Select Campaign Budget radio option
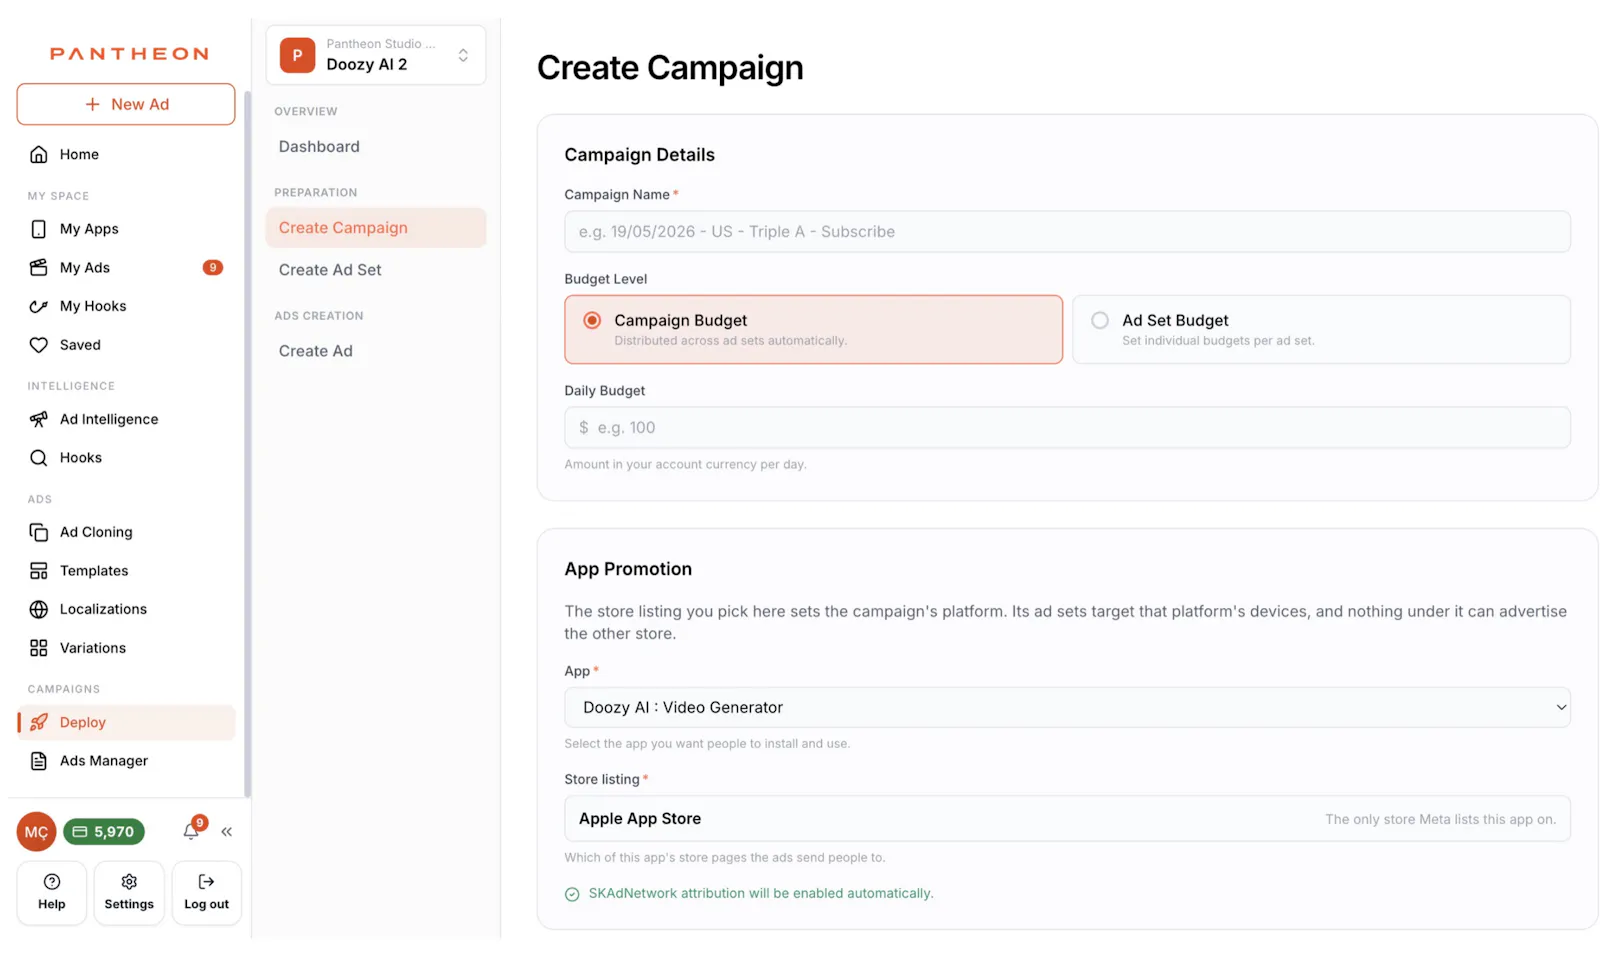This screenshot has width=1600, height=957. 813,329
